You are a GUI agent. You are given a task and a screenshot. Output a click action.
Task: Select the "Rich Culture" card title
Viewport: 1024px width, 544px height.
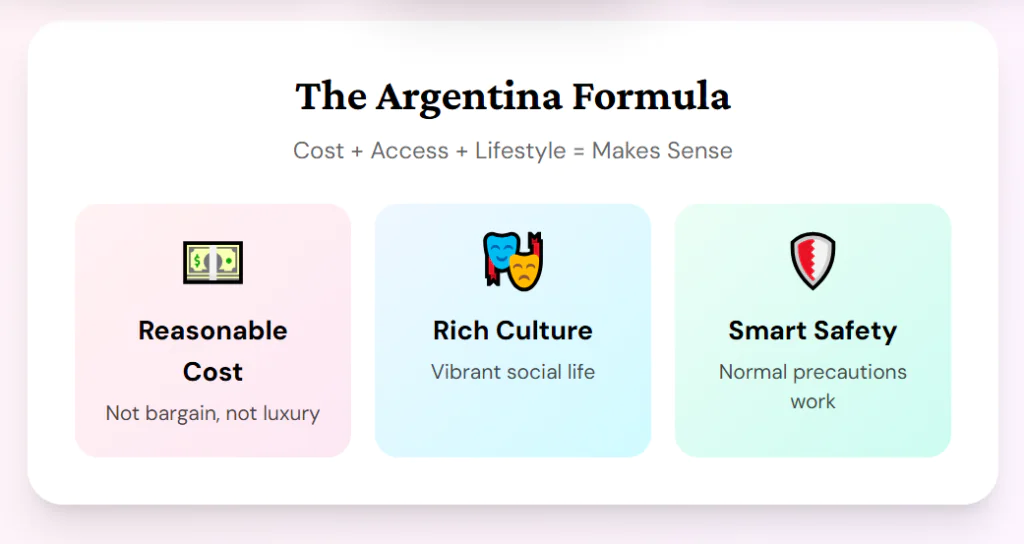pos(513,331)
